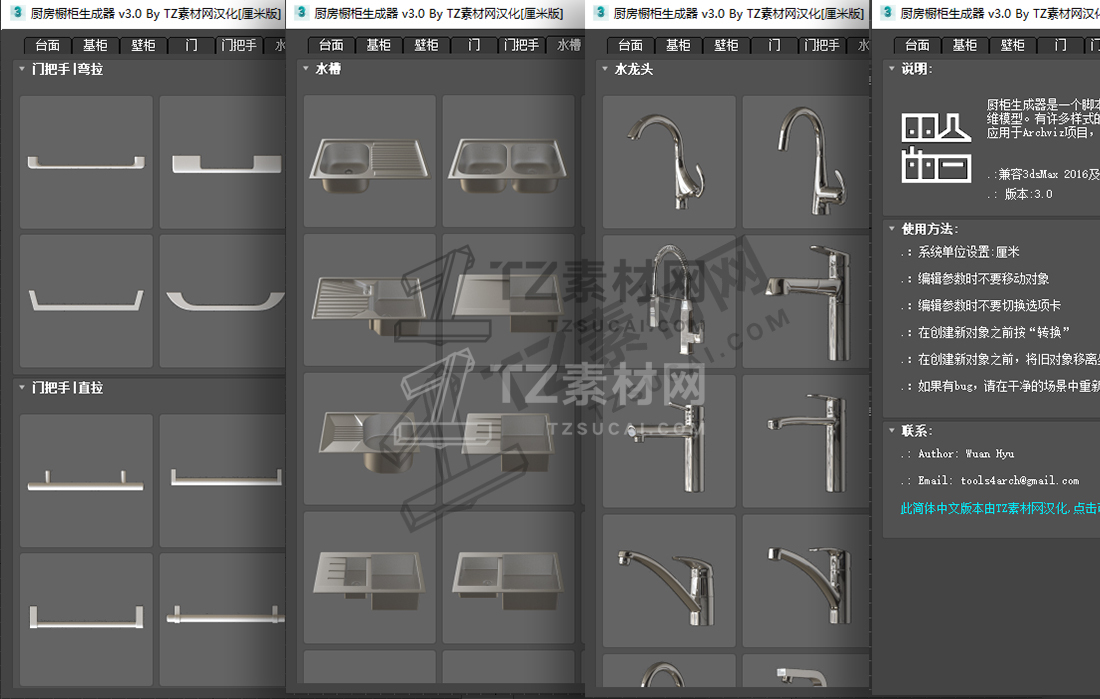Collapse the 联系 section
Image resolution: width=1100 pixels, height=699 pixels.
tap(892, 430)
